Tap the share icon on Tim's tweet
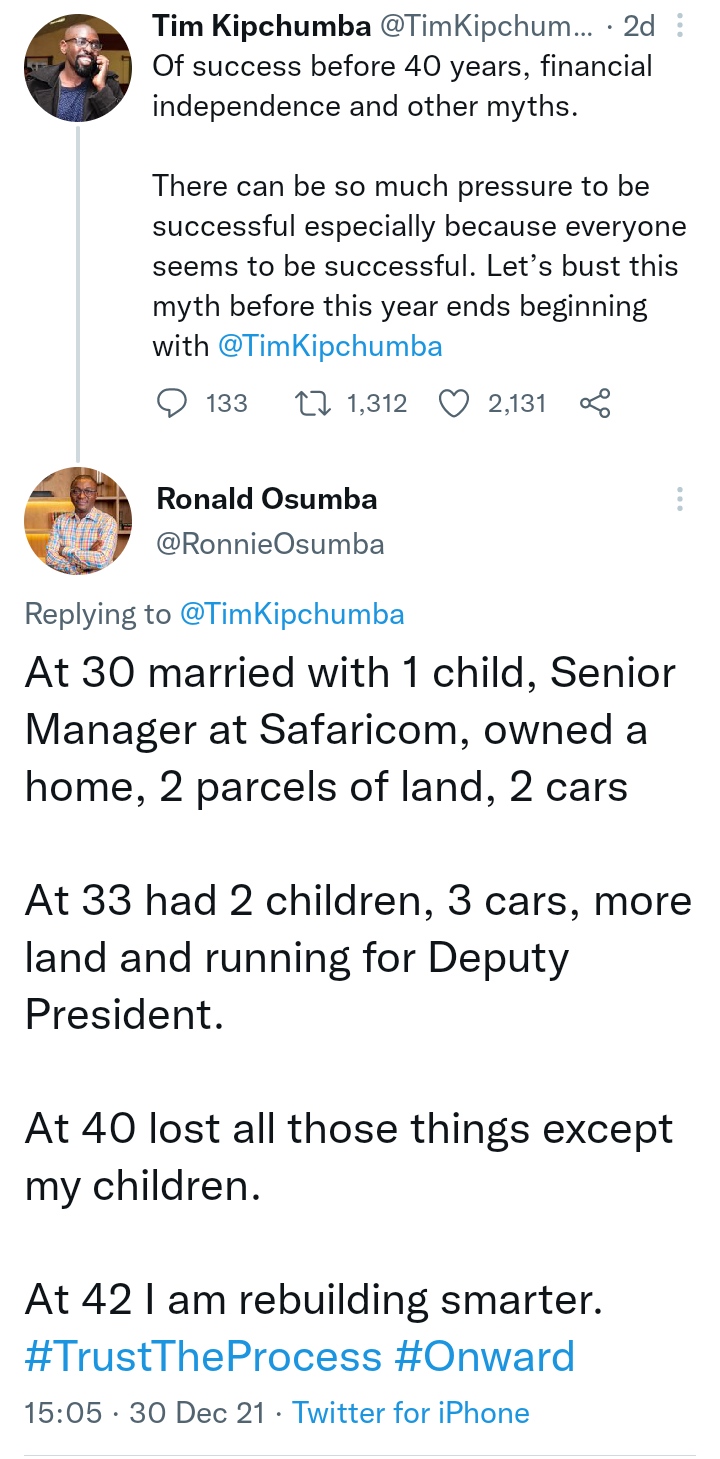Viewport: 720px width, 1459px height. point(595,403)
